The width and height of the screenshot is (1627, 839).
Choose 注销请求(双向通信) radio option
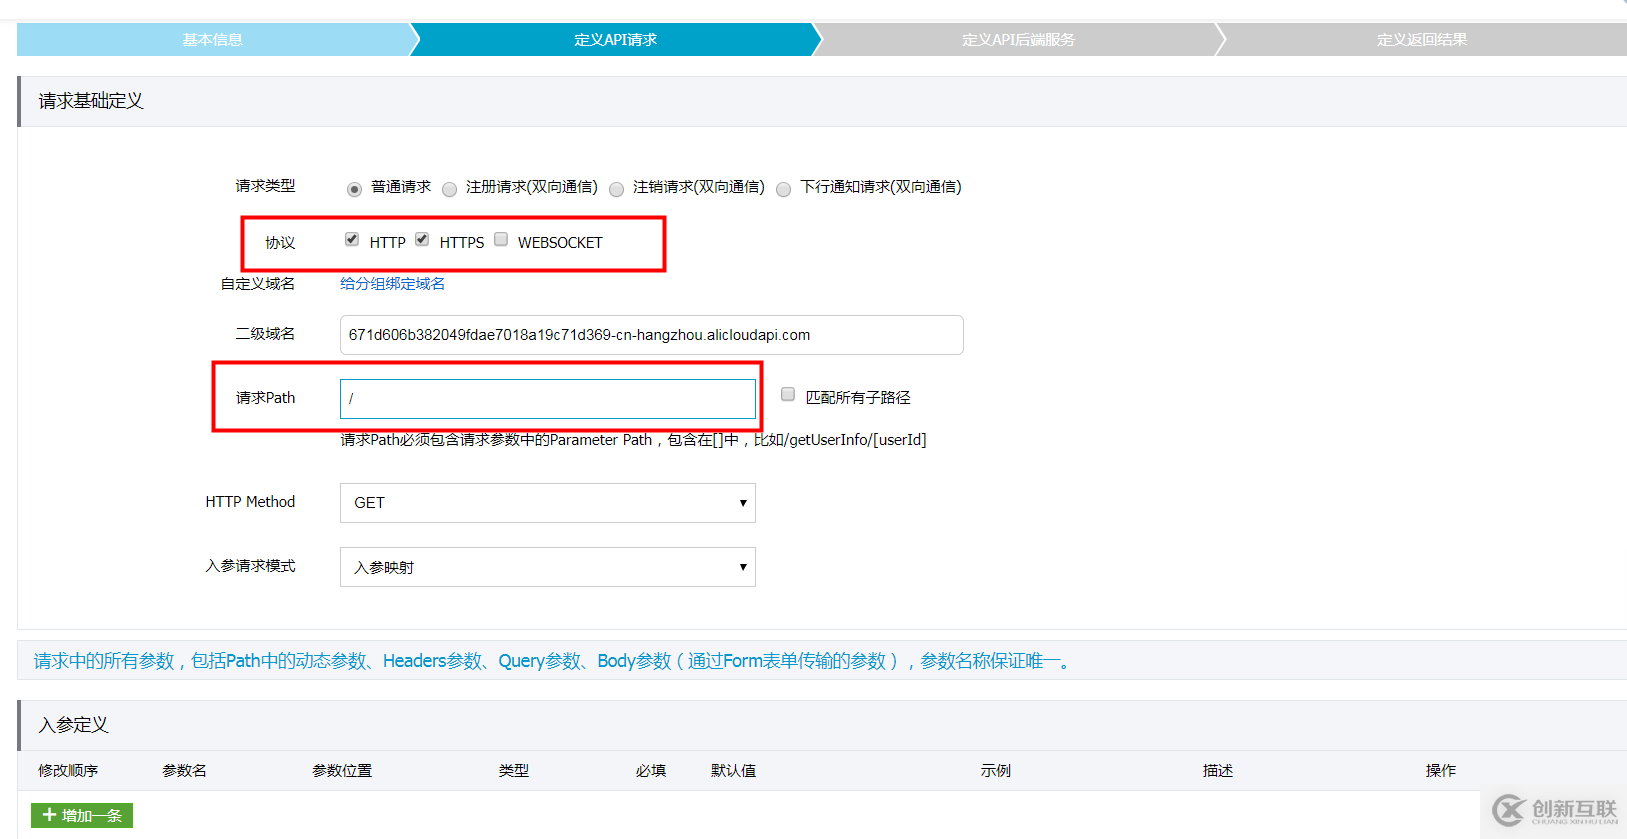tap(617, 189)
